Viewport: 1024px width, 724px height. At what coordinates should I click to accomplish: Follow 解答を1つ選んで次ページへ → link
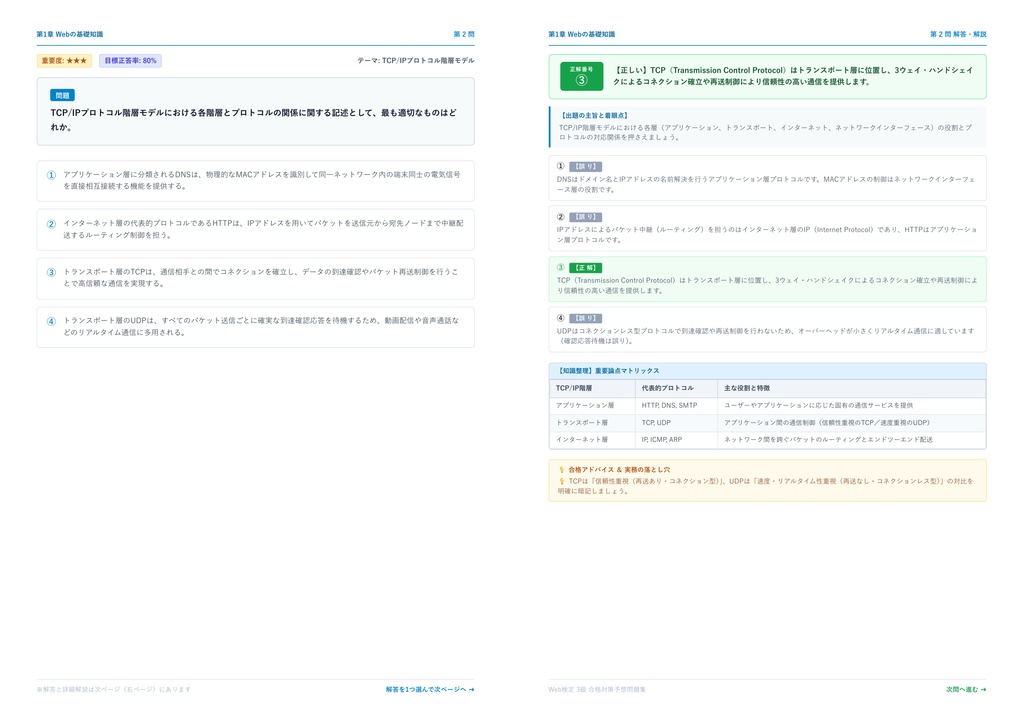coord(430,689)
